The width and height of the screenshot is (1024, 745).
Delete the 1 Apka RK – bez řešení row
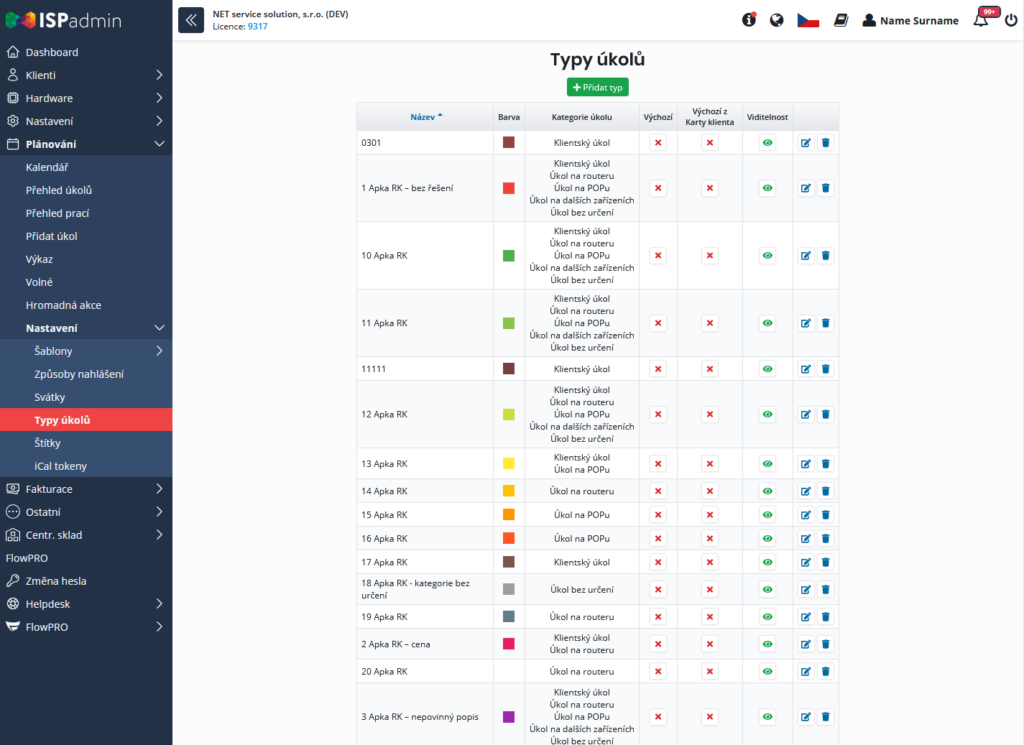(825, 188)
